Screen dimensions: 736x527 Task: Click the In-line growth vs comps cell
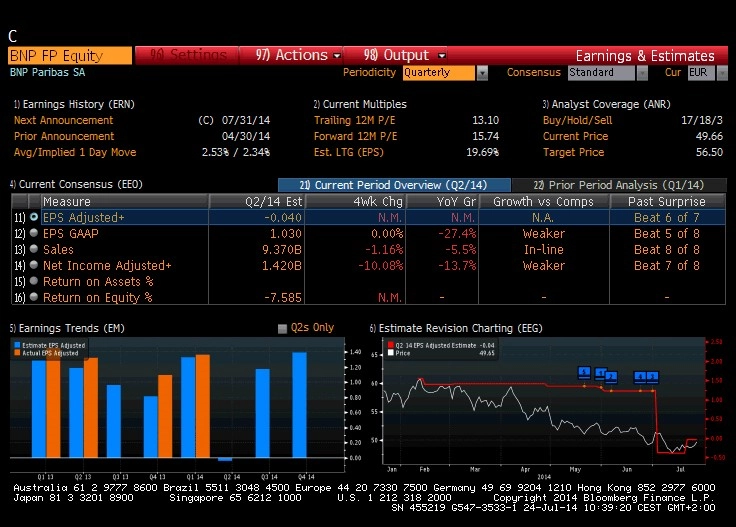(x=544, y=249)
